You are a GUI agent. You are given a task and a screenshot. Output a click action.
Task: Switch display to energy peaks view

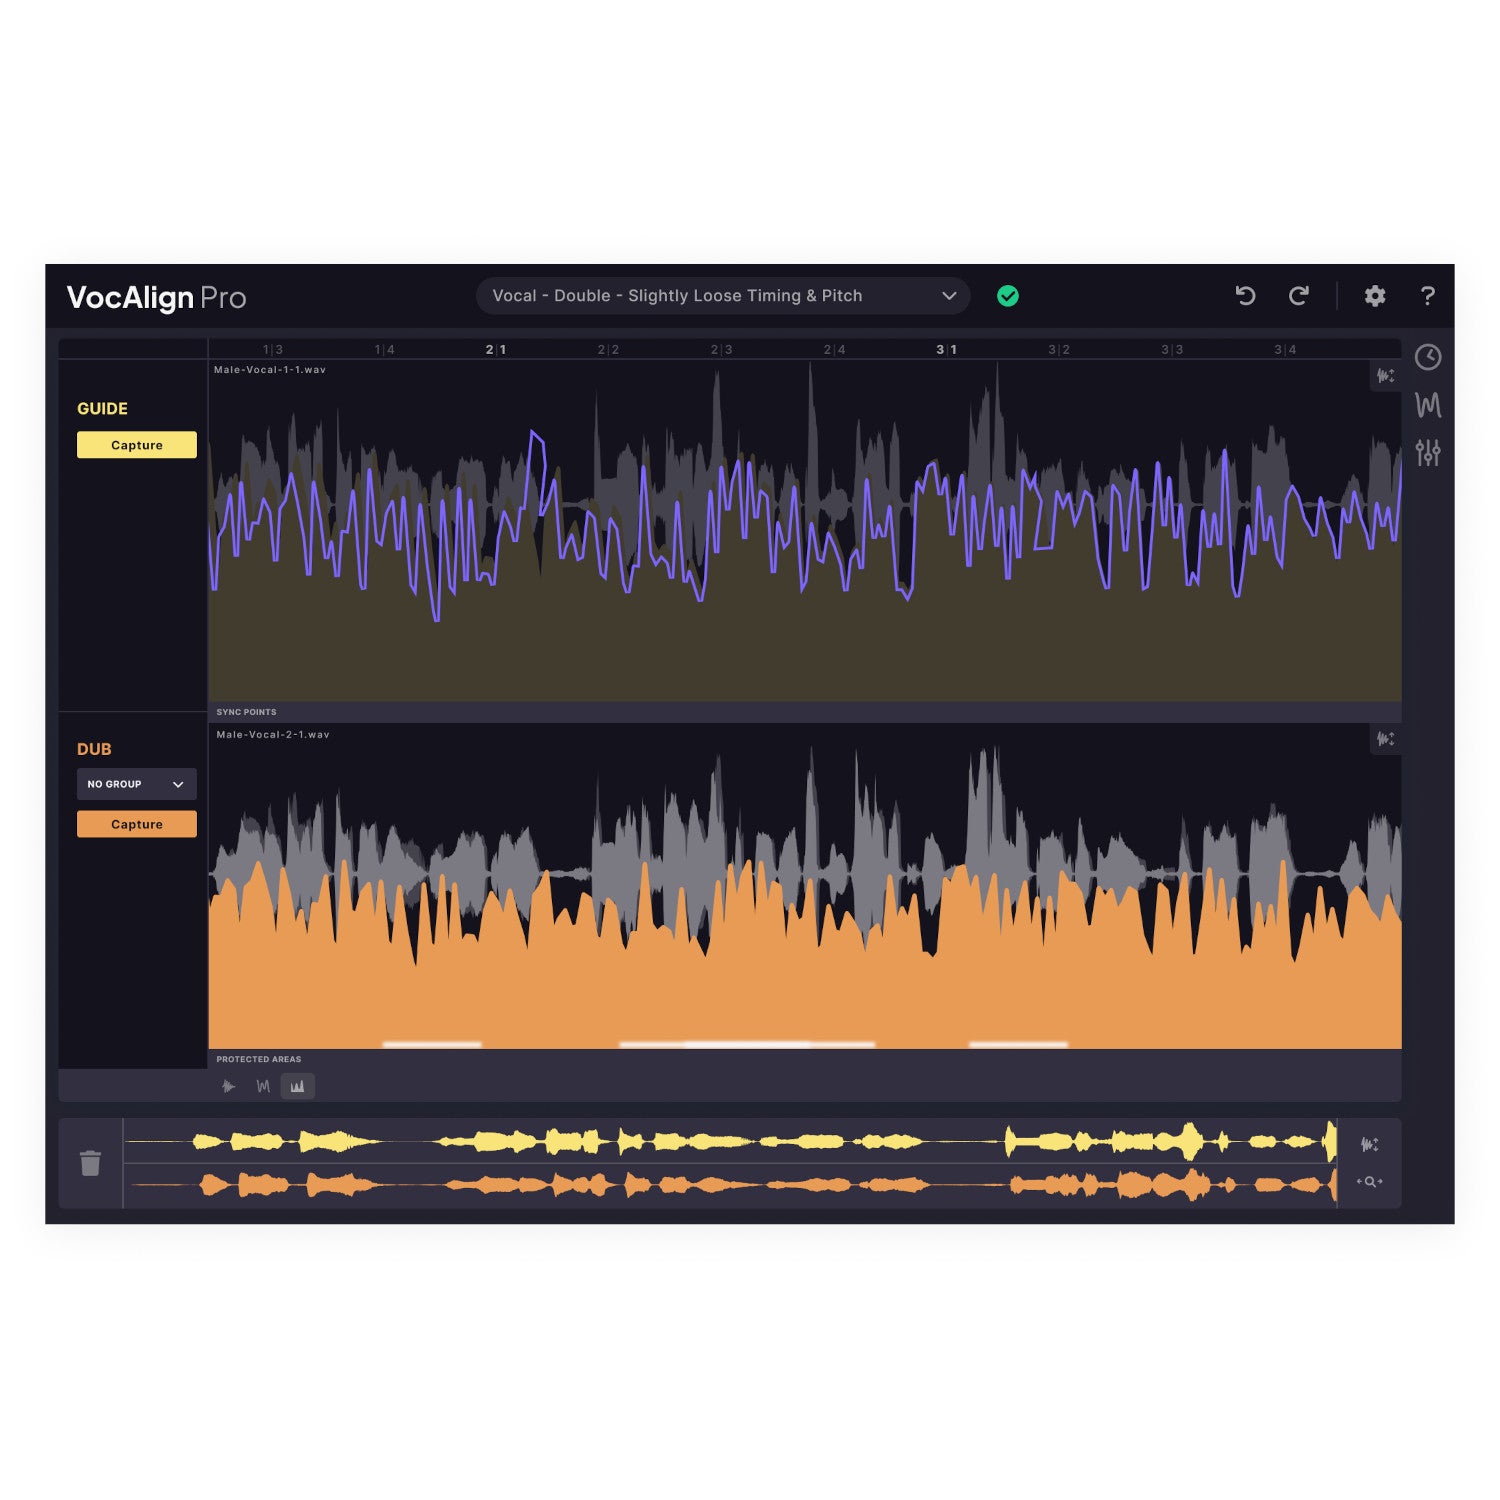coord(297,1086)
